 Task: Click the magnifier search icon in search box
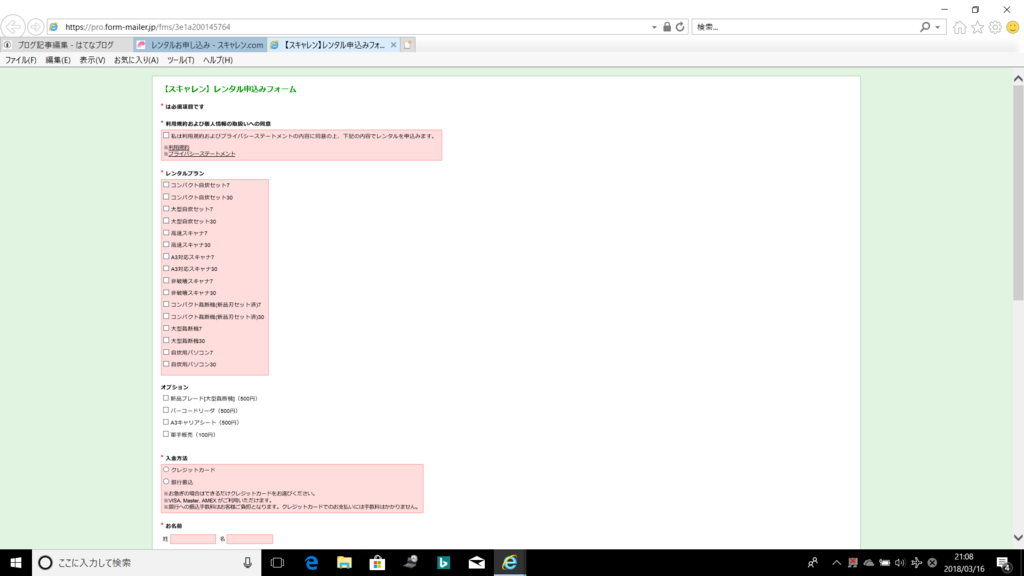tap(925, 27)
